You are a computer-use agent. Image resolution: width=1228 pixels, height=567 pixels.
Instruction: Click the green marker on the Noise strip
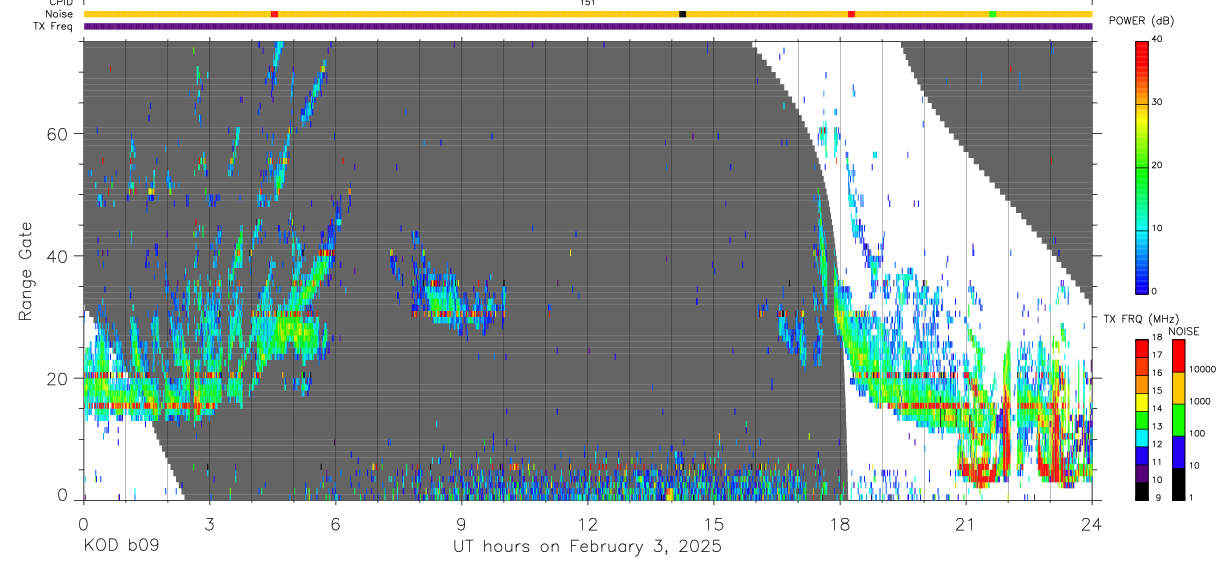[992, 14]
